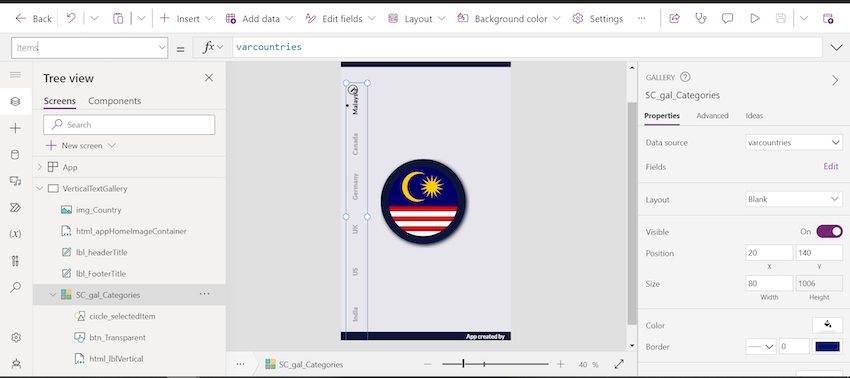Open the Insert menu
This screenshot has width=850, height=378.
click(x=186, y=18)
